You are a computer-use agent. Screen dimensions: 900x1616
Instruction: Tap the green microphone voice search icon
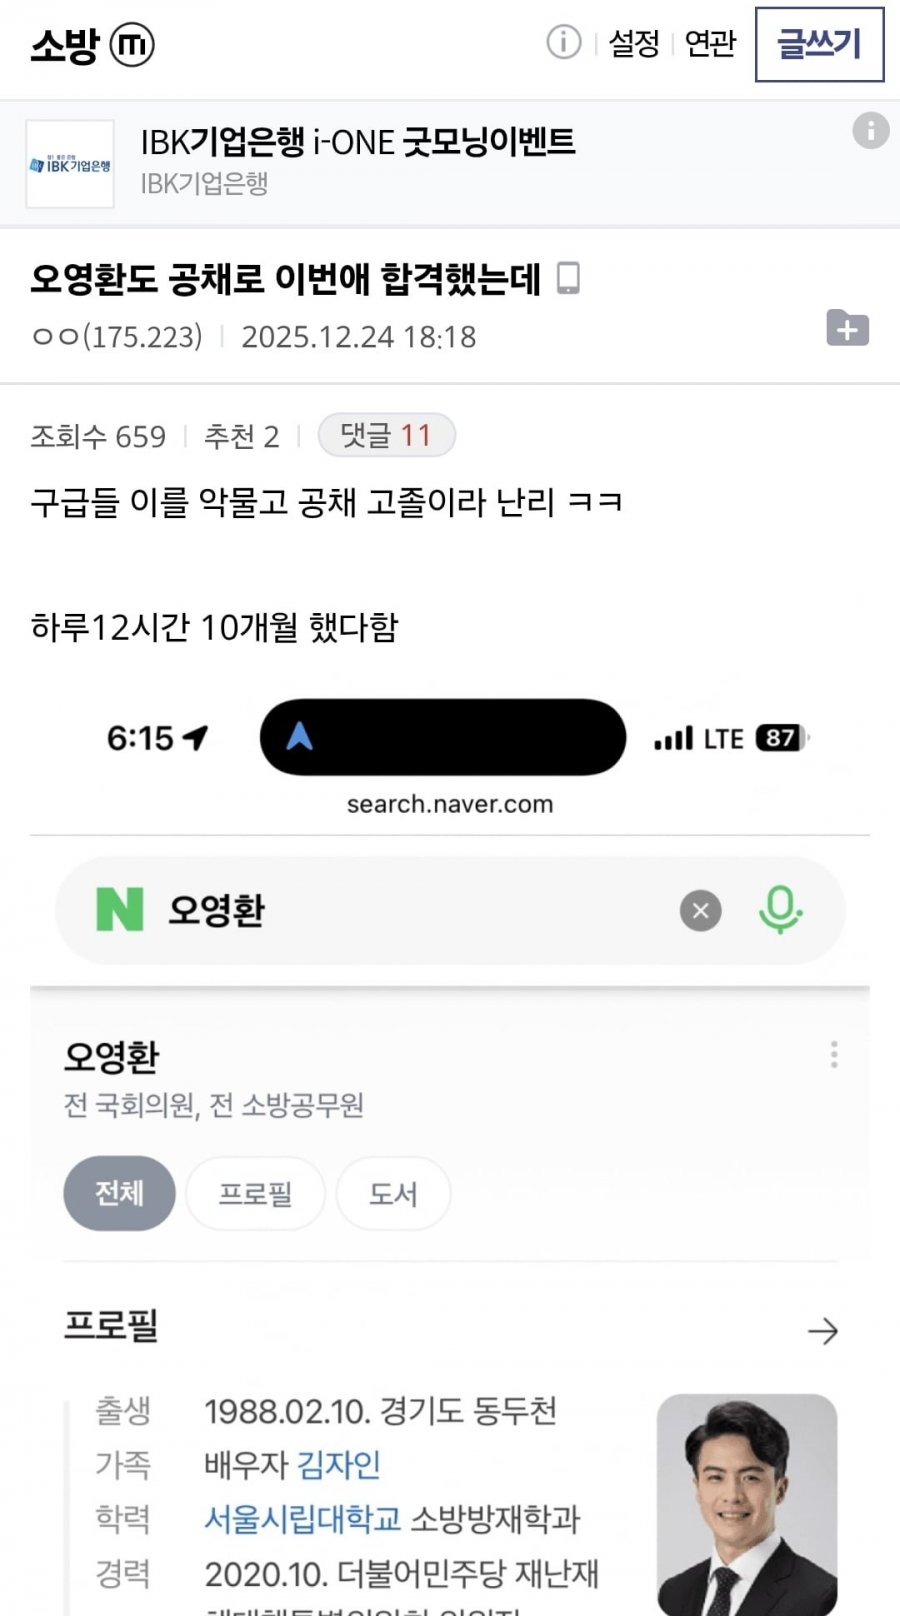click(780, 910)
